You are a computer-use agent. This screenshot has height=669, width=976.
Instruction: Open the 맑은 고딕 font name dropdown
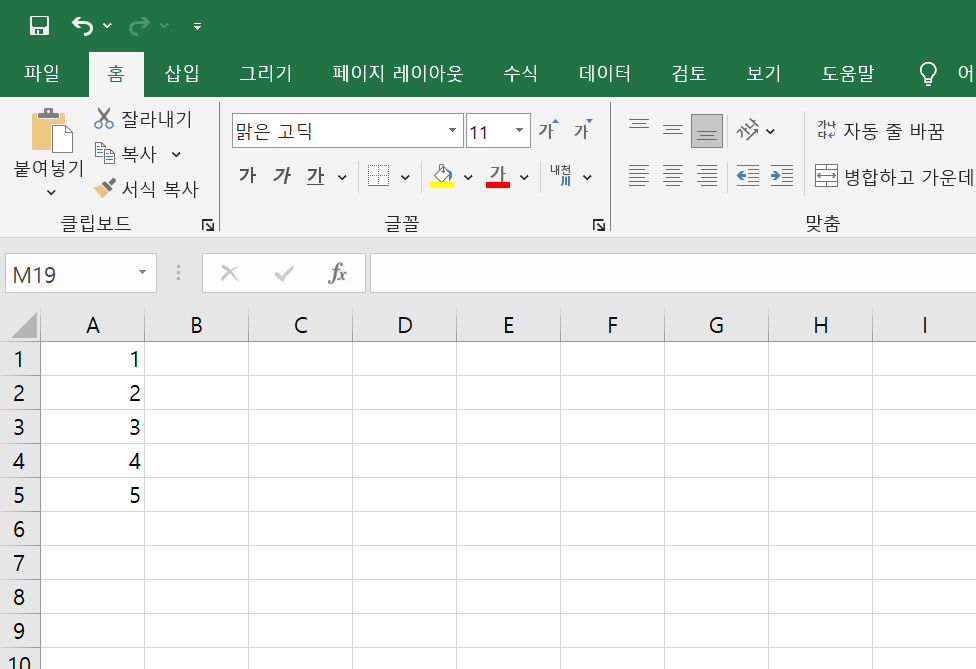coord(453,131)
